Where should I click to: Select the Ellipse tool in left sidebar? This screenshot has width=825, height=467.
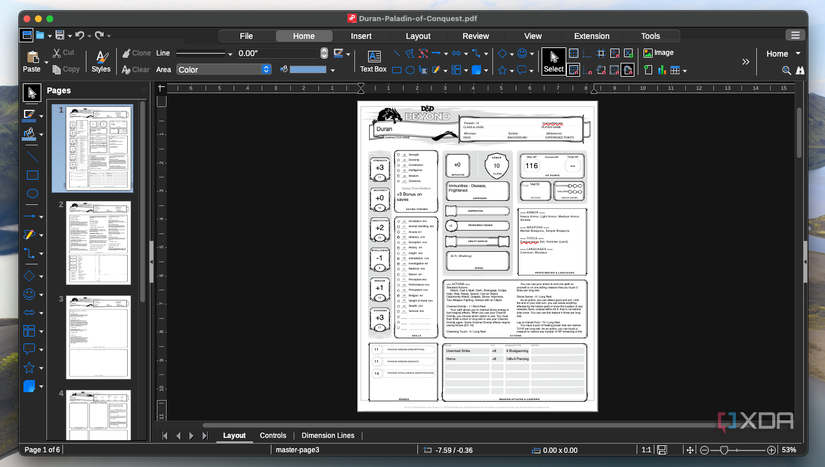[32, 194]
